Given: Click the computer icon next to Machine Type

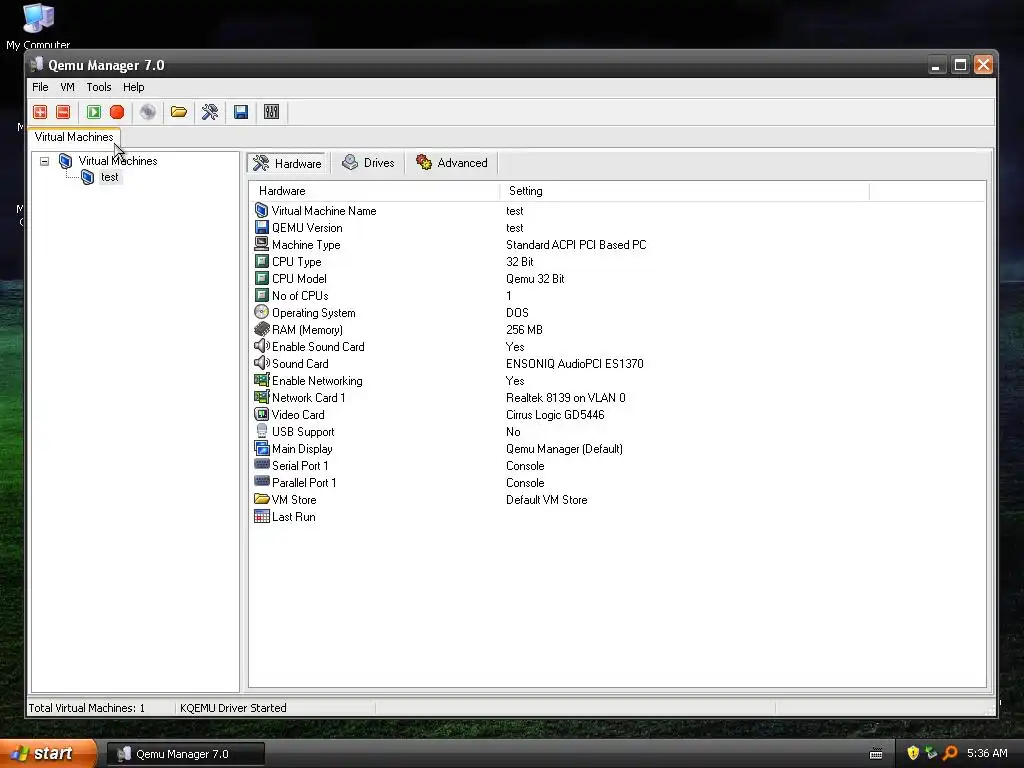Looking at the screenshot, I should point(262,244).
